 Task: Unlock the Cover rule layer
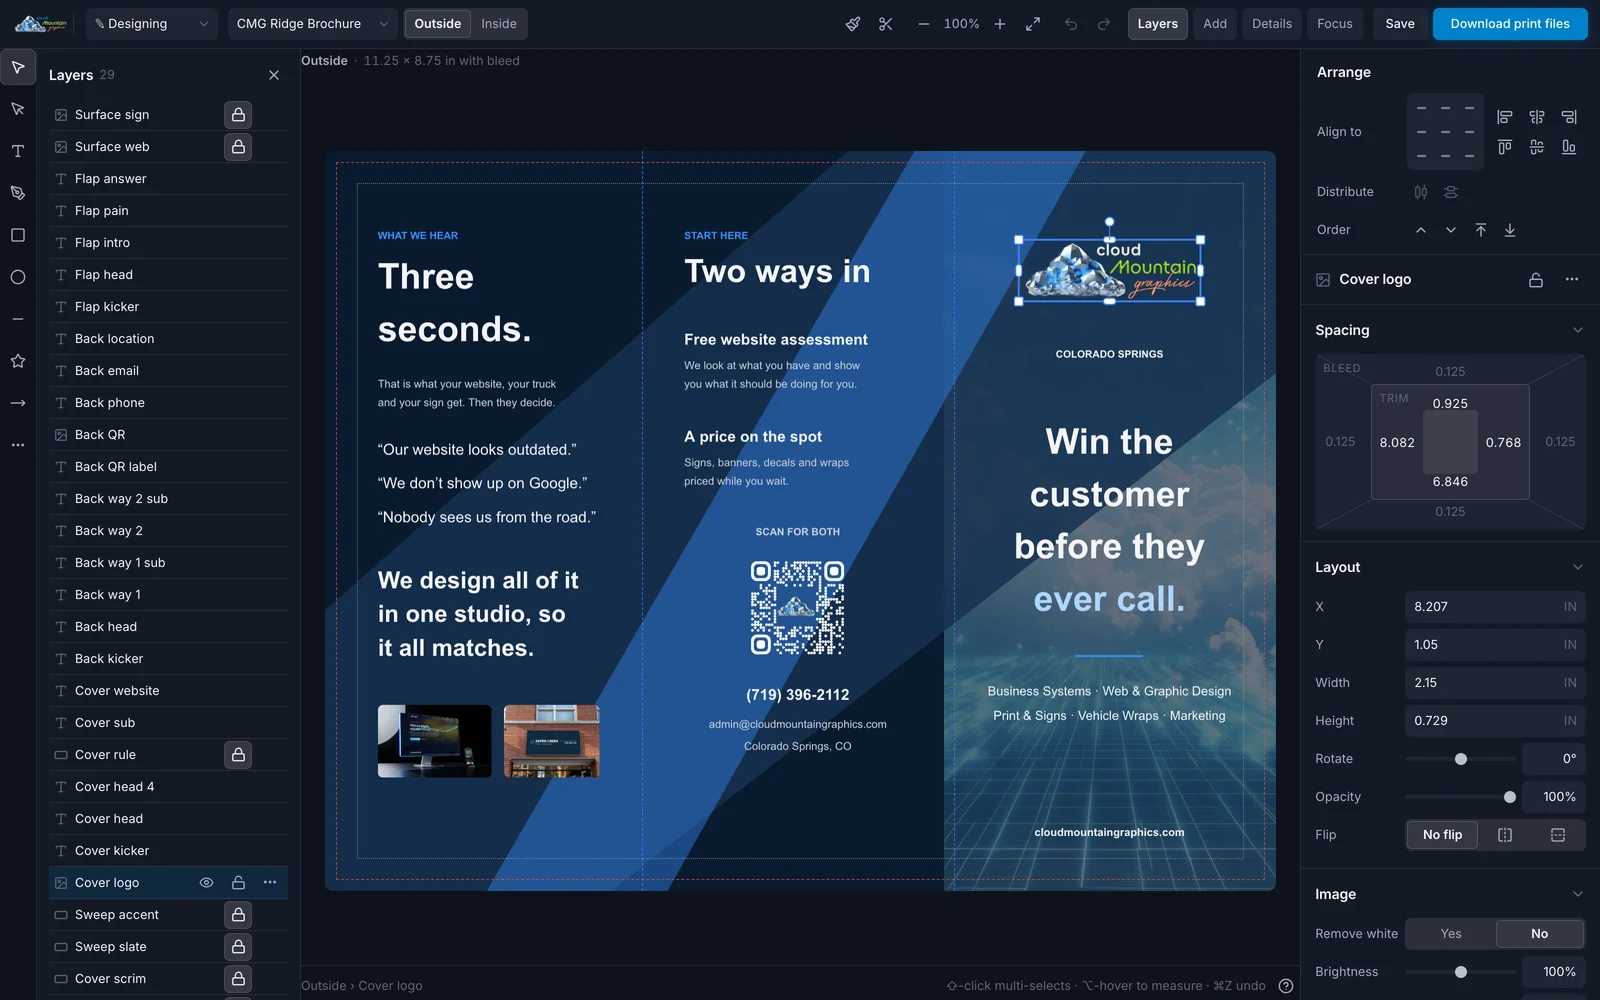tap(238, 755)
